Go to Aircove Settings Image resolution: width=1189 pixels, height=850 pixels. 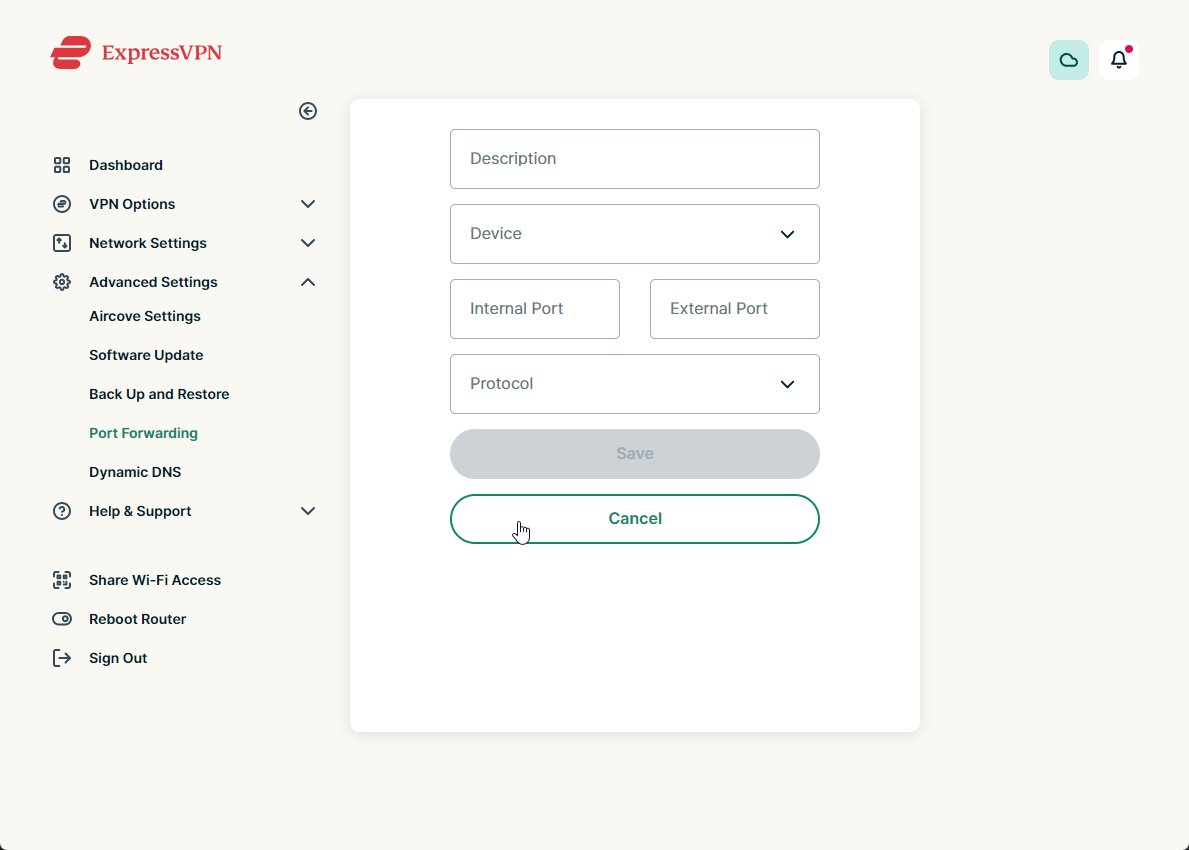tap(145, 316)
